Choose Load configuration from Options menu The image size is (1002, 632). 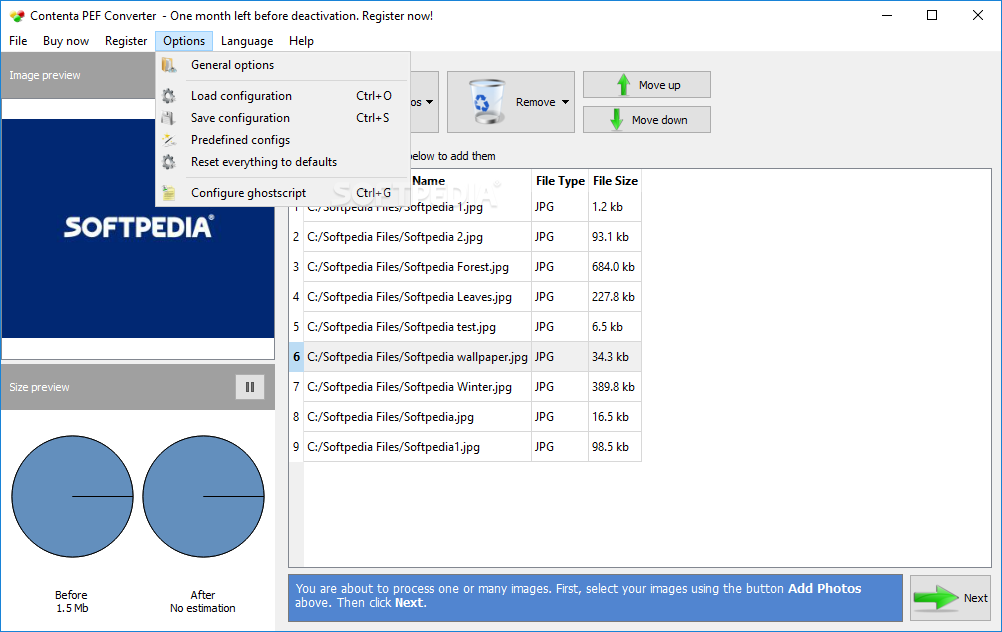[282, 96]
